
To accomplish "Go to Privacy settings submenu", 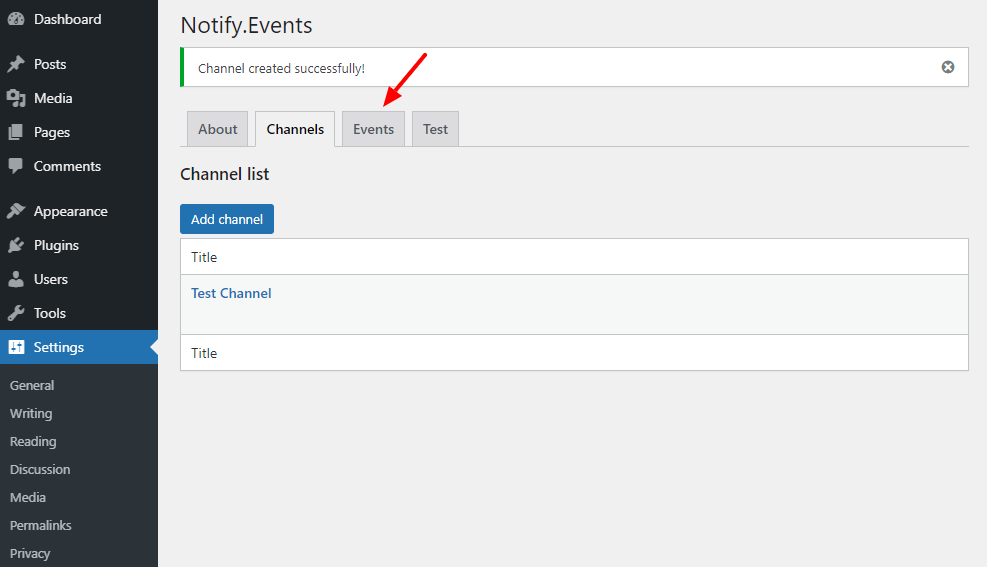I will (x=30, y=553).
